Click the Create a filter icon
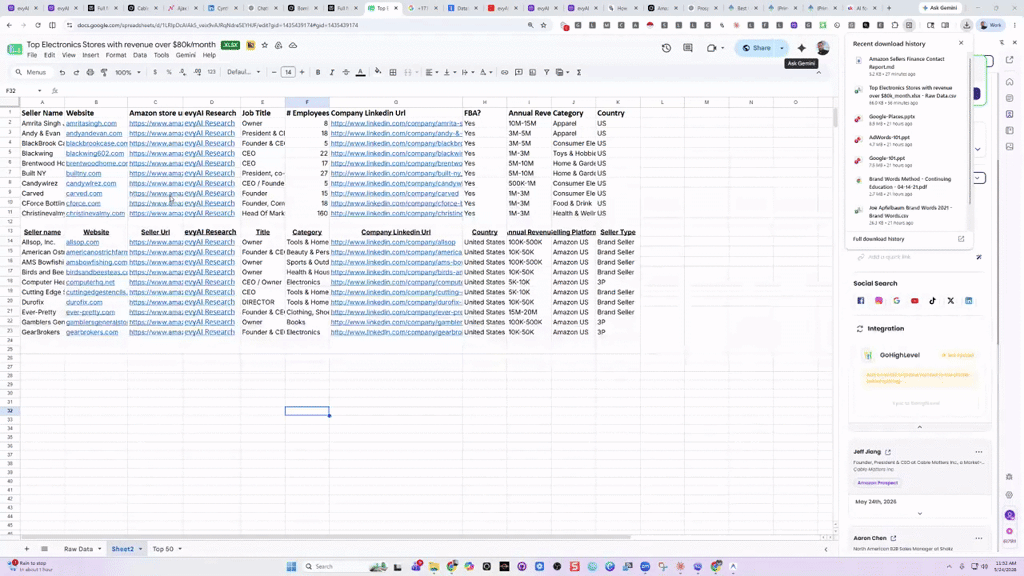This screenshot has width=1024, height=576. pyautogui.click(x=547, y=72)
